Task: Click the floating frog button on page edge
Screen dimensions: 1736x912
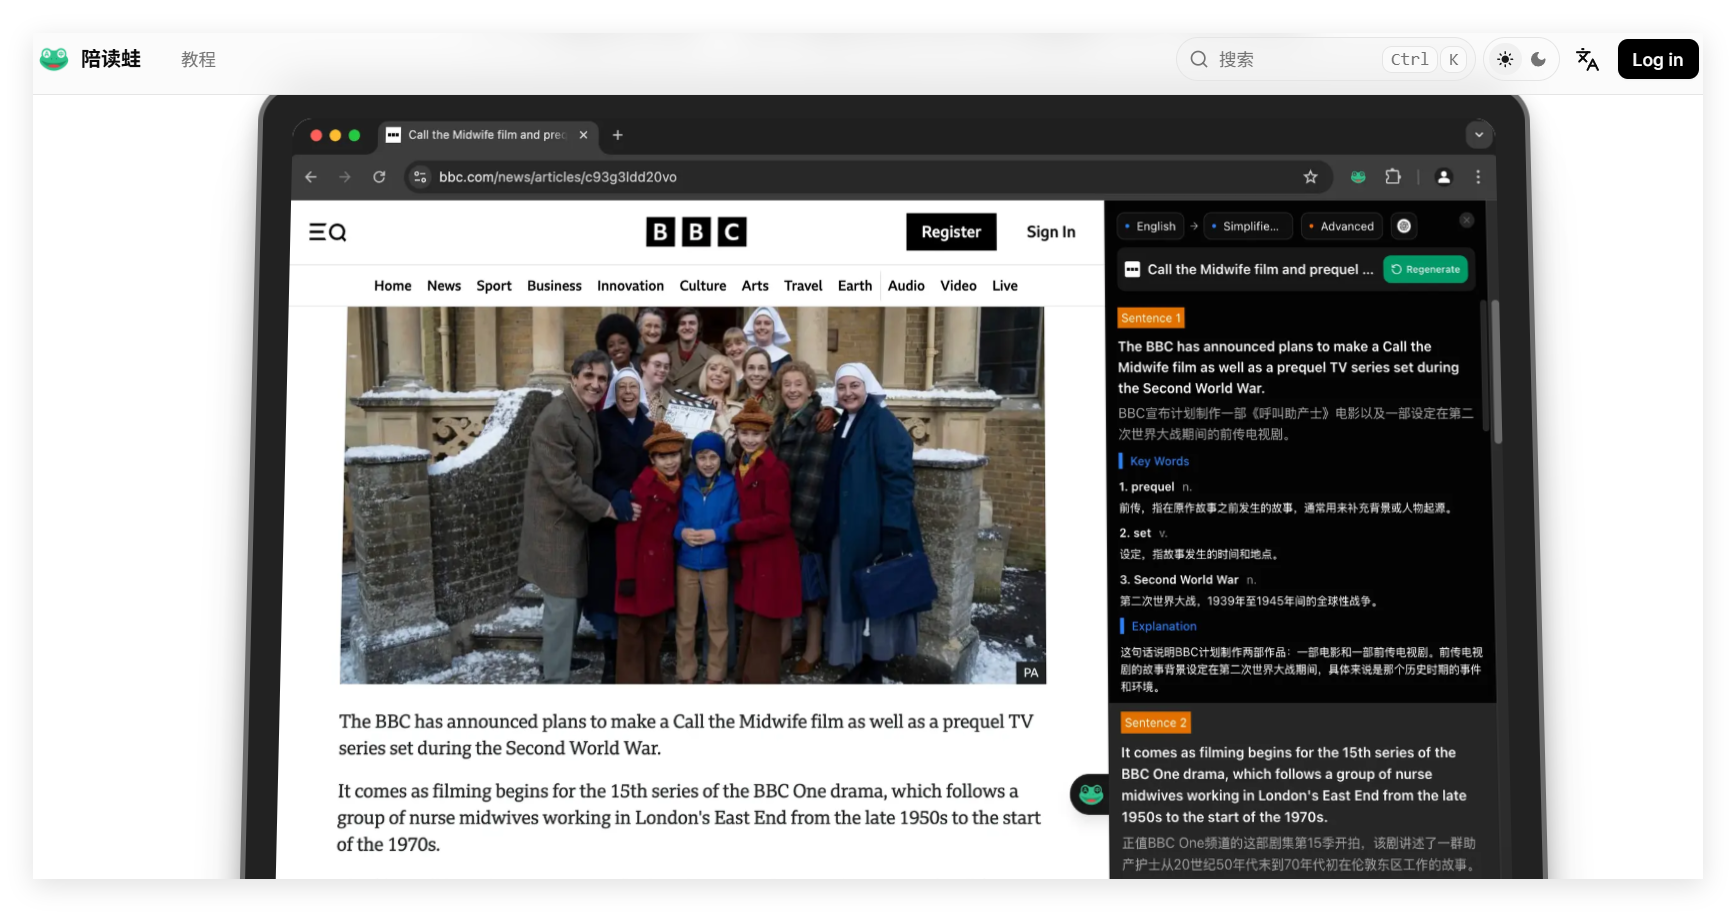Action: click(x=1090, y=795)
